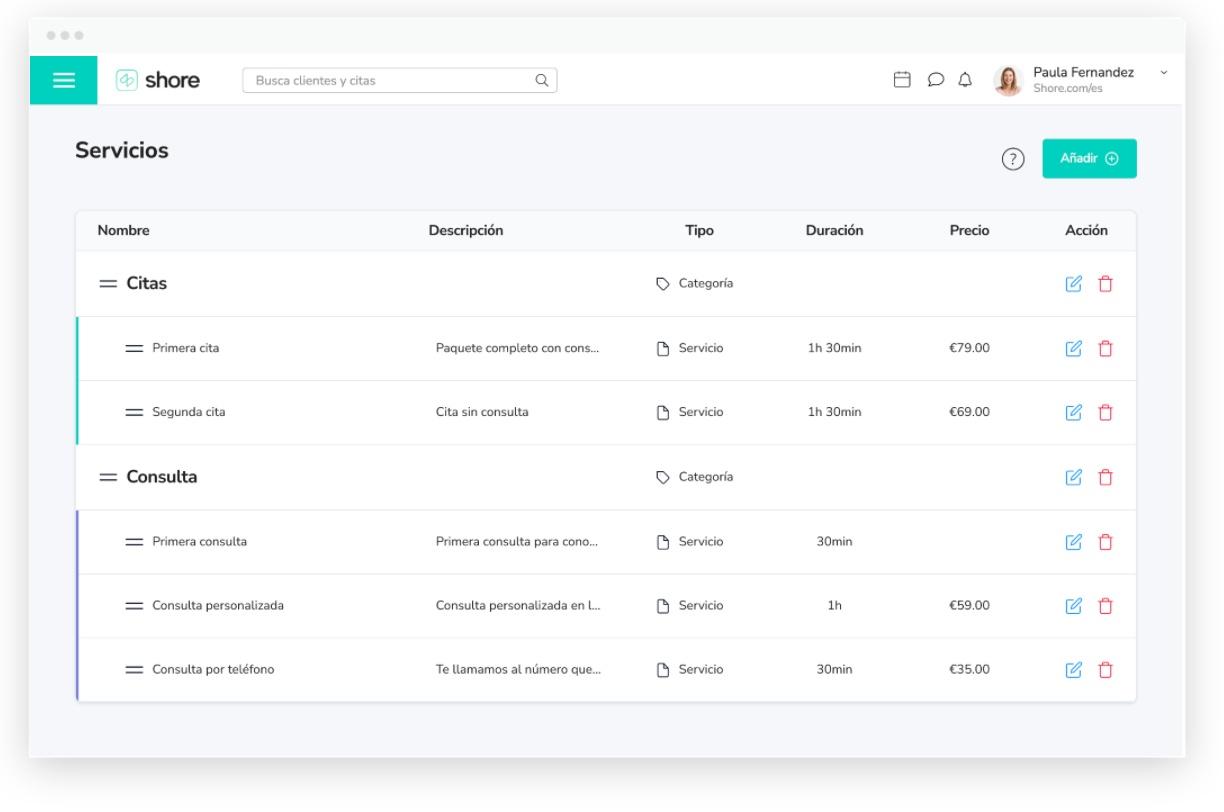1224x812 pixels.
Task: Open the notifications bell
Action: click(965, 80)
